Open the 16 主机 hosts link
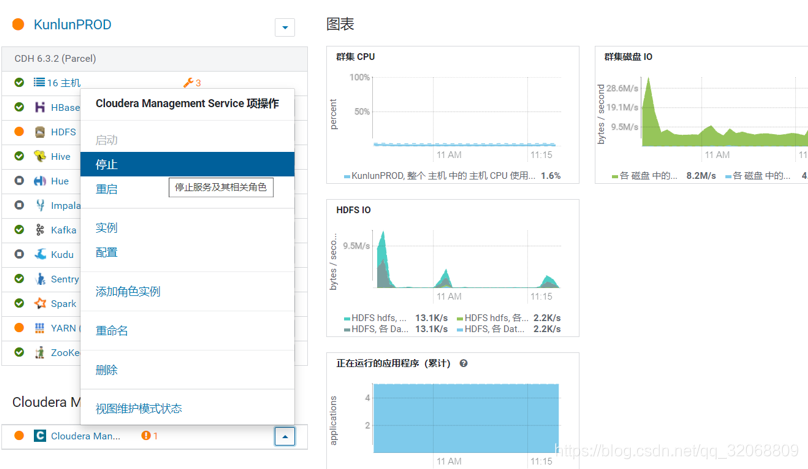This screenshot has width=808, height=469. click(64, 83)
